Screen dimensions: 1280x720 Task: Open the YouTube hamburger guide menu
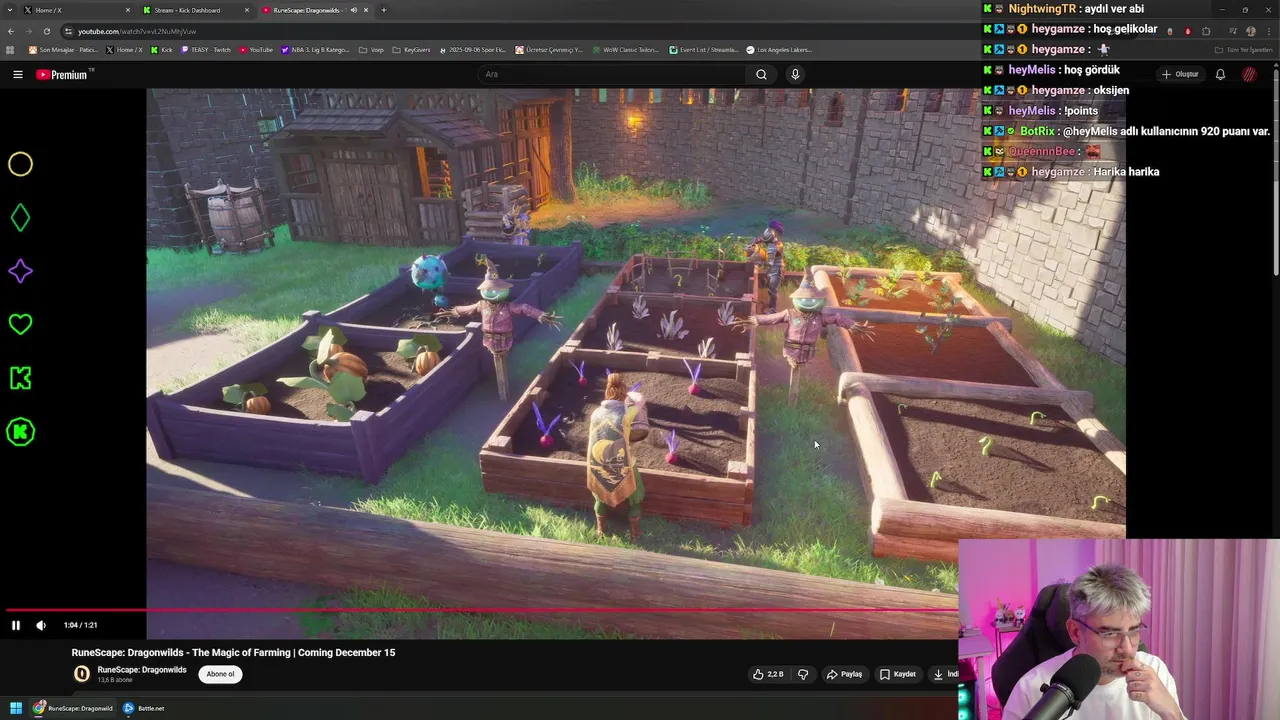coord(17,74)
